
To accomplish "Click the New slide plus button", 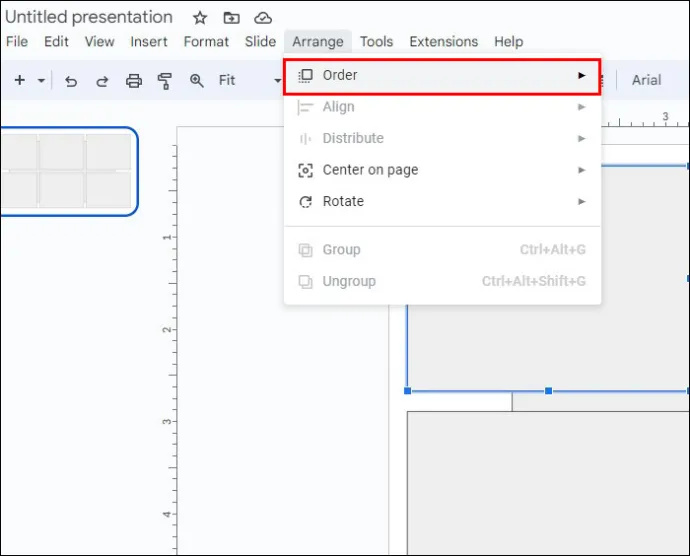I will [x=20, y=80].
